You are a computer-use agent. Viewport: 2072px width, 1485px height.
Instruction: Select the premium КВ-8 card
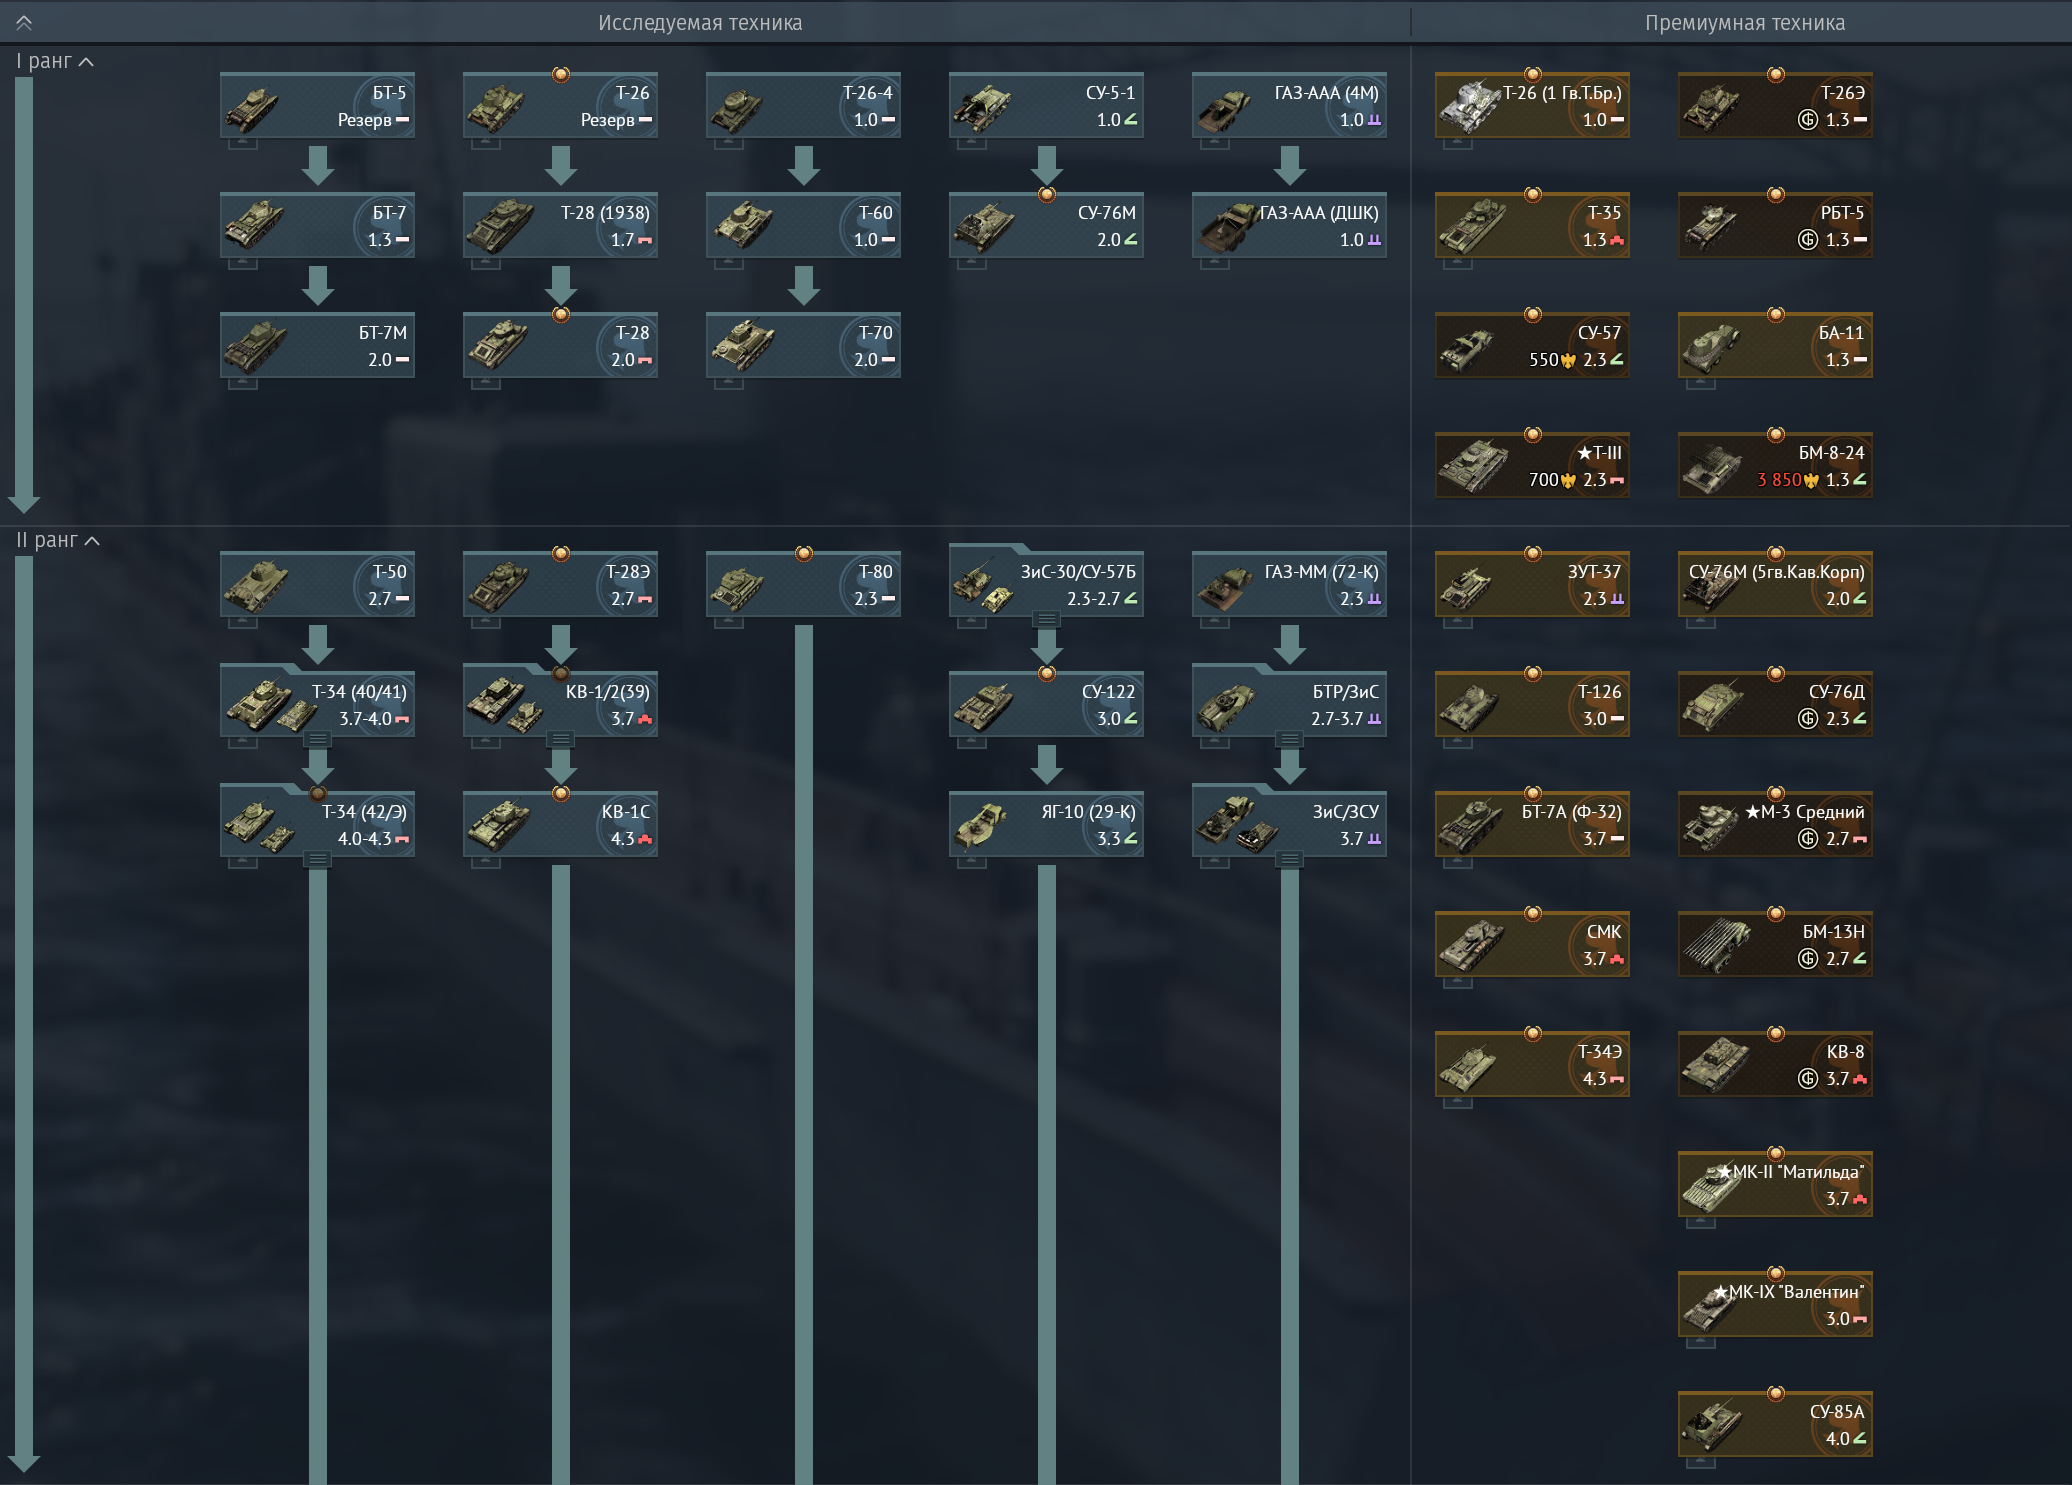point(1776,1065)
